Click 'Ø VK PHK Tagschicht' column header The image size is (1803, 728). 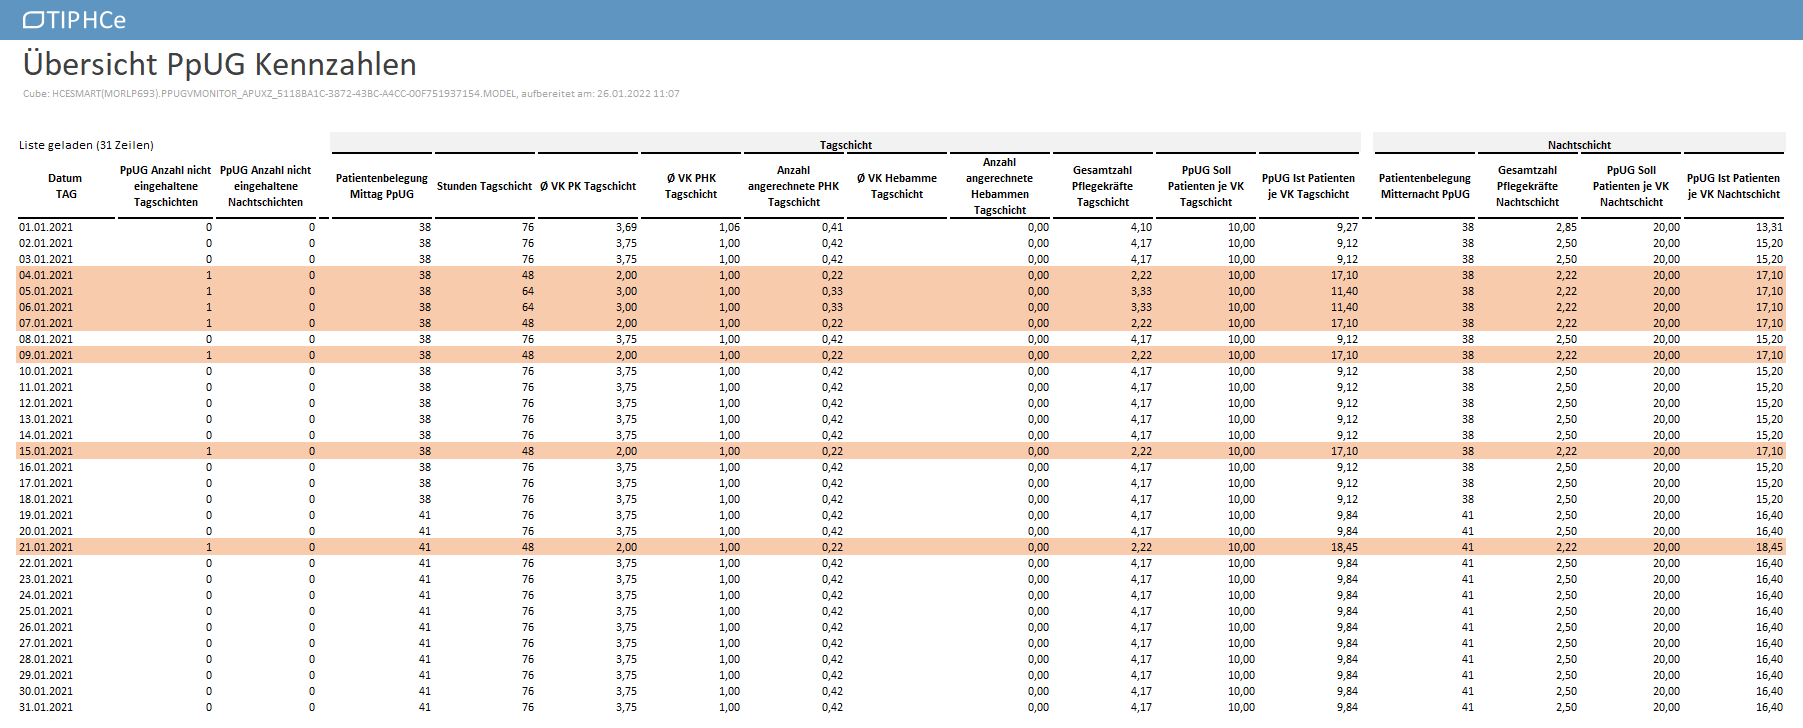click(691, 186)
